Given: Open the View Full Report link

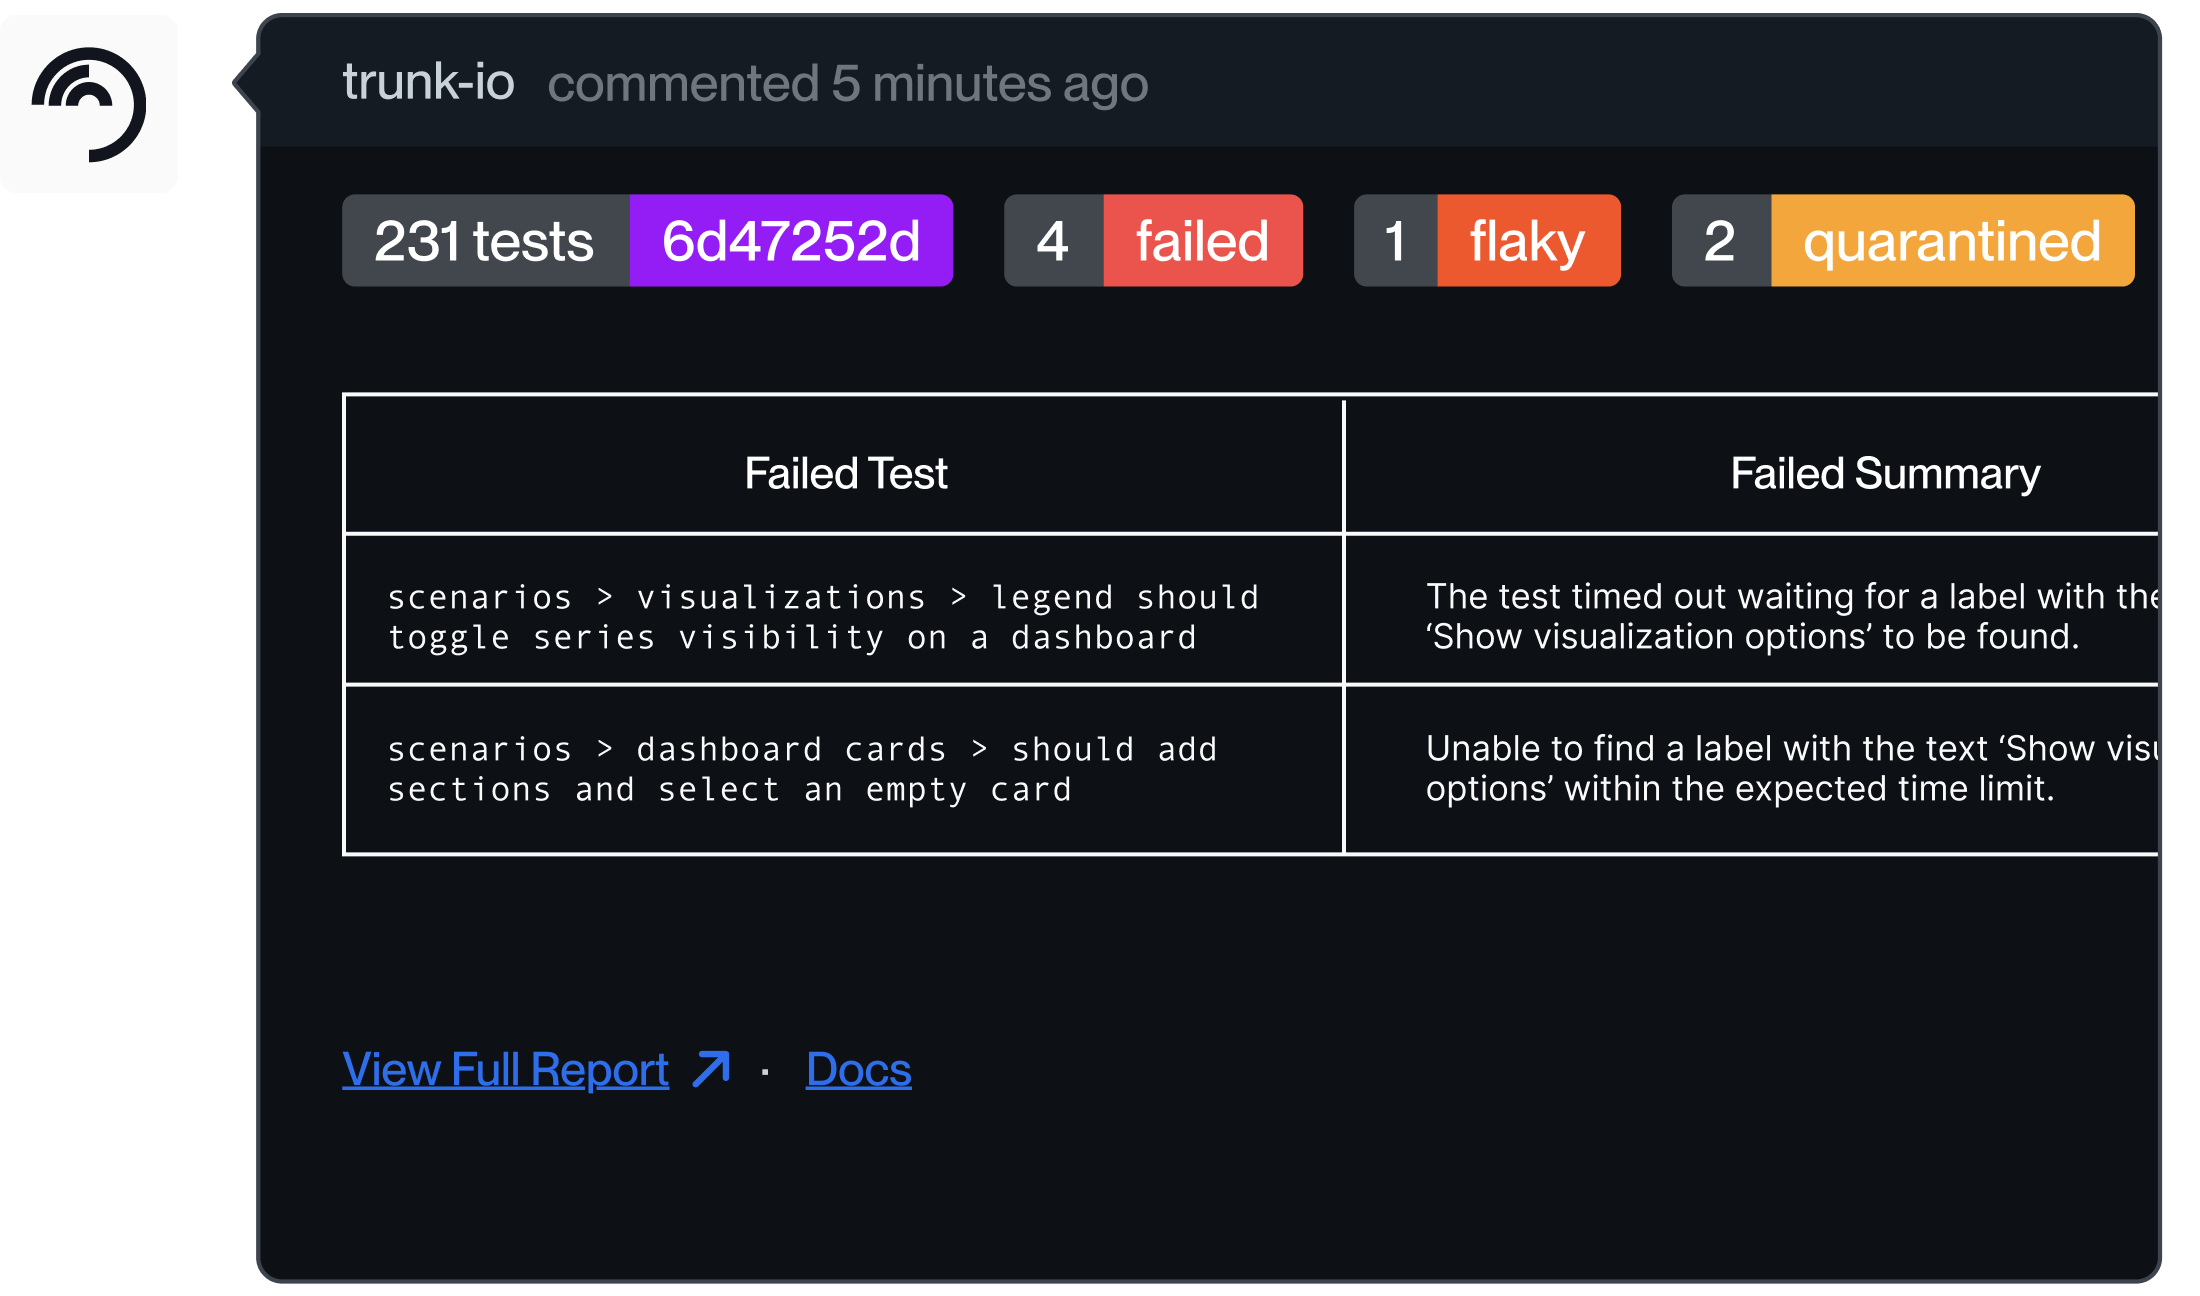Looking at the screenshot, I should point(505,1069).
